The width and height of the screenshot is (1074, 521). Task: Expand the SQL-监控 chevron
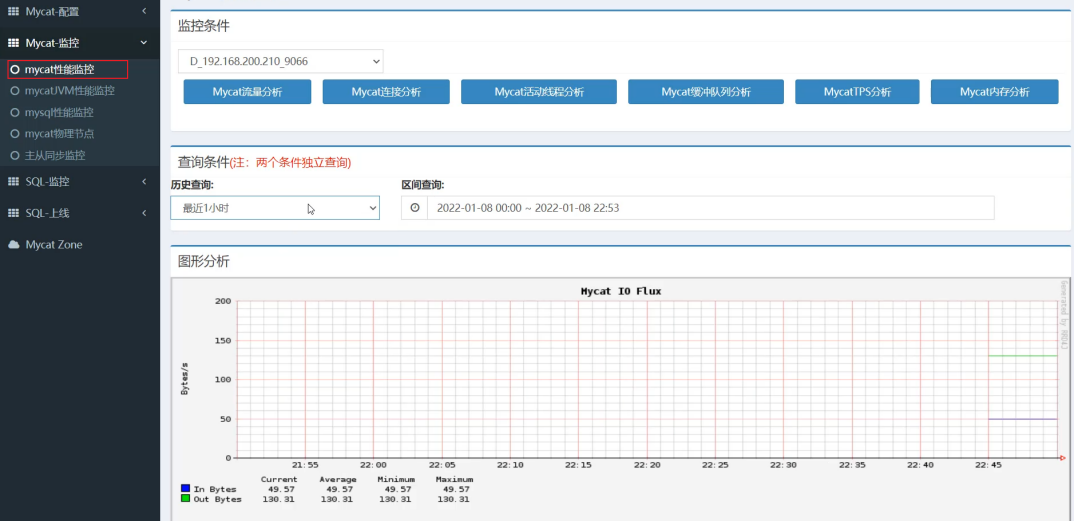(144, 181)
